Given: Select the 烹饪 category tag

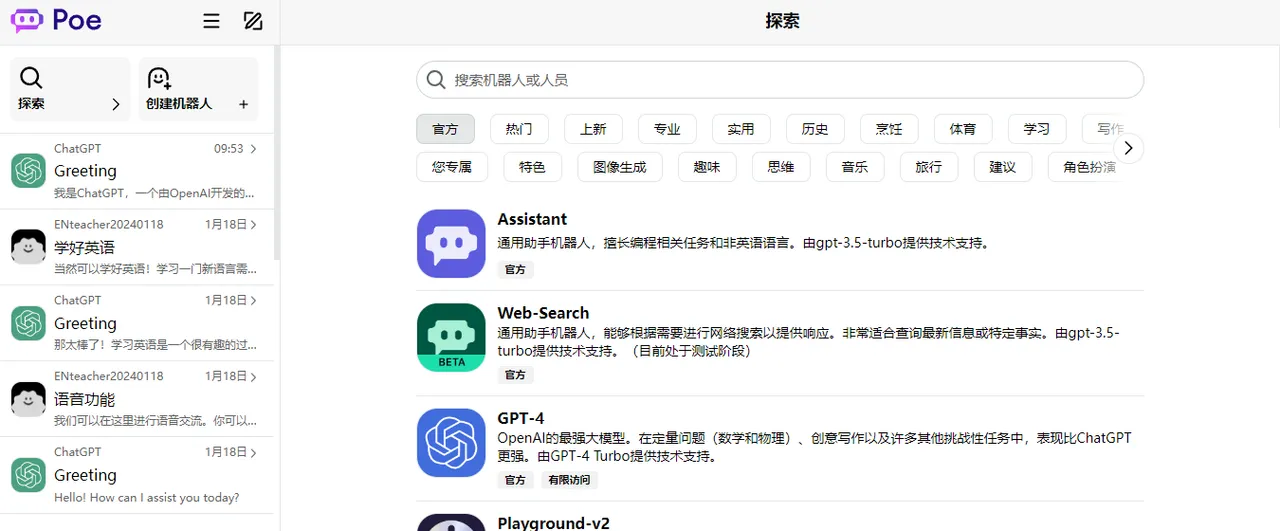Looking at the screenshot, I should coord(889,129).
